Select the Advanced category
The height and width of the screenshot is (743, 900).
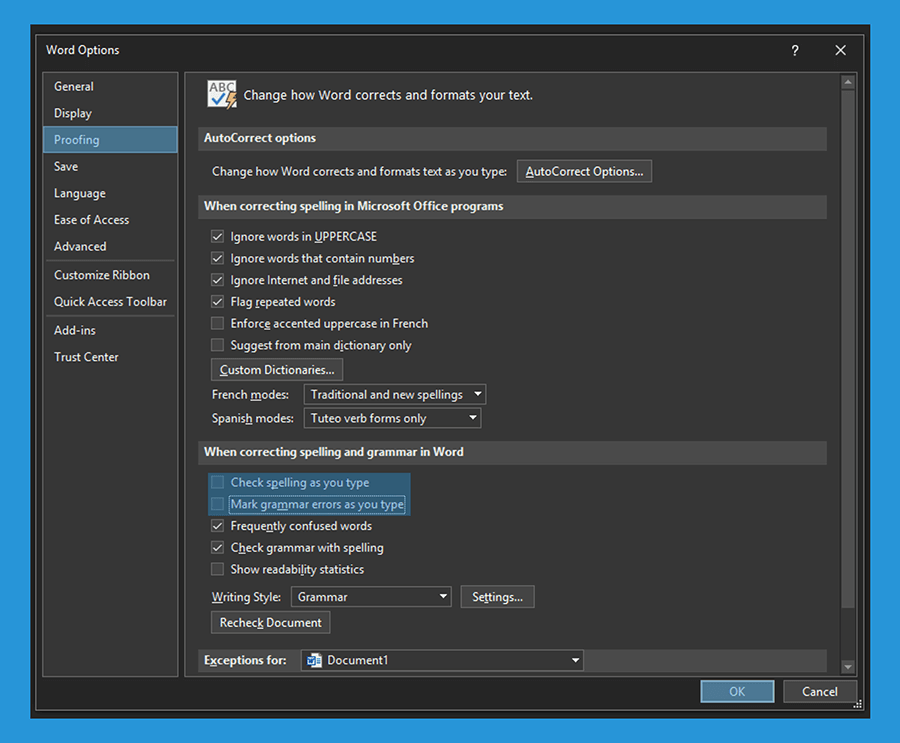coord(110,246)
